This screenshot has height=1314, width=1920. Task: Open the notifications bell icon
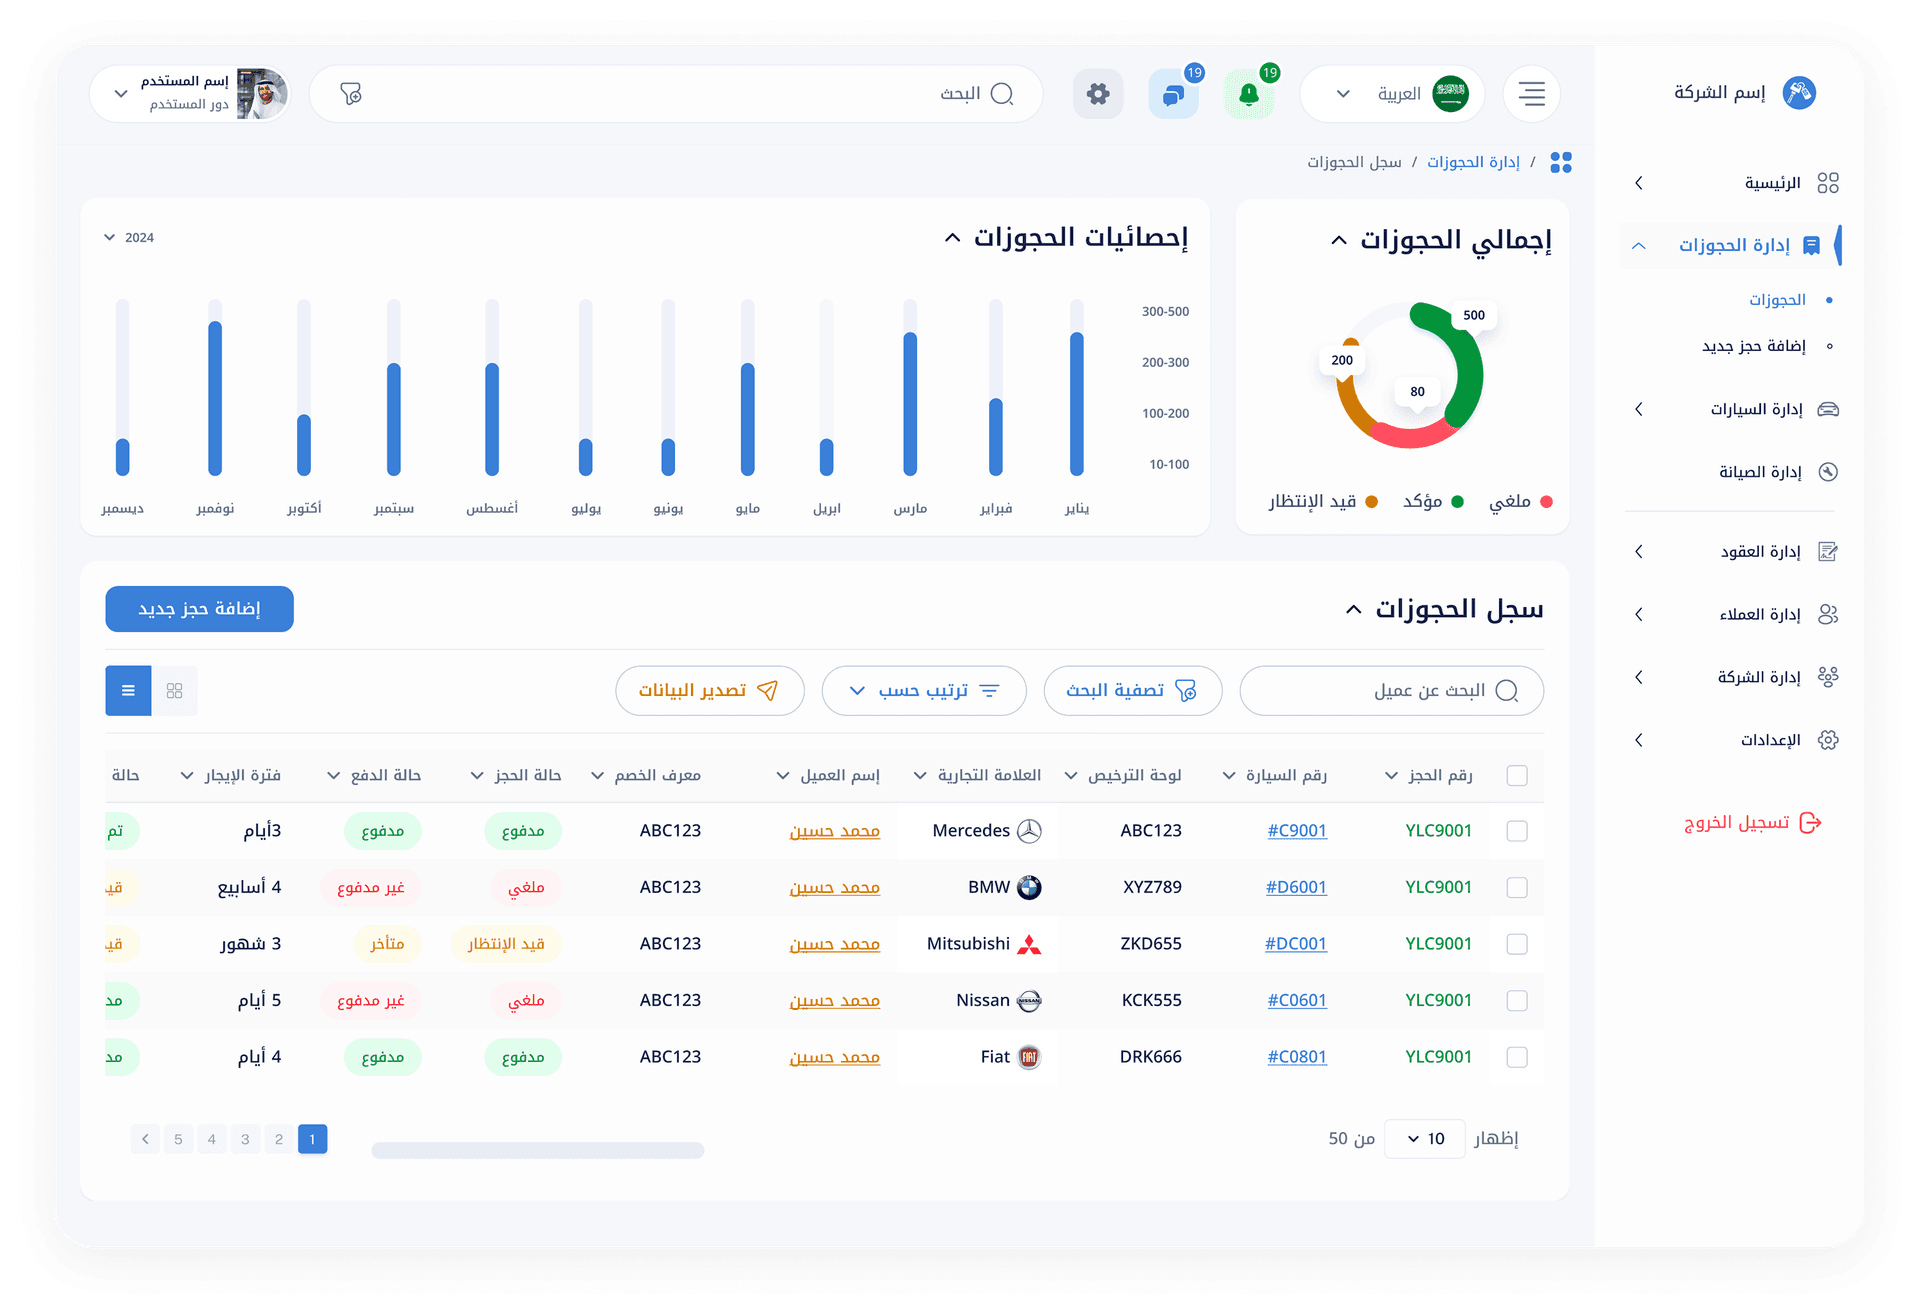pos(1248,95)
